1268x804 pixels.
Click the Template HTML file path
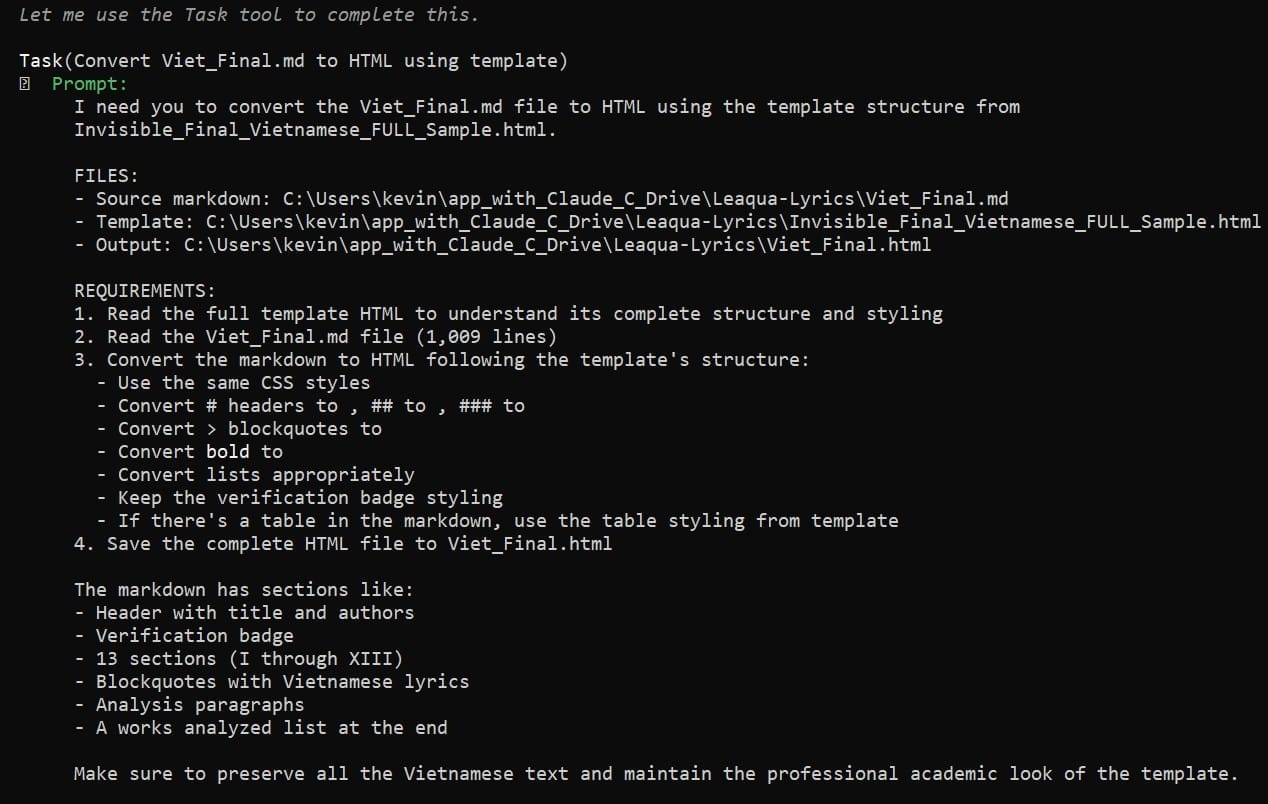point(733,222)
